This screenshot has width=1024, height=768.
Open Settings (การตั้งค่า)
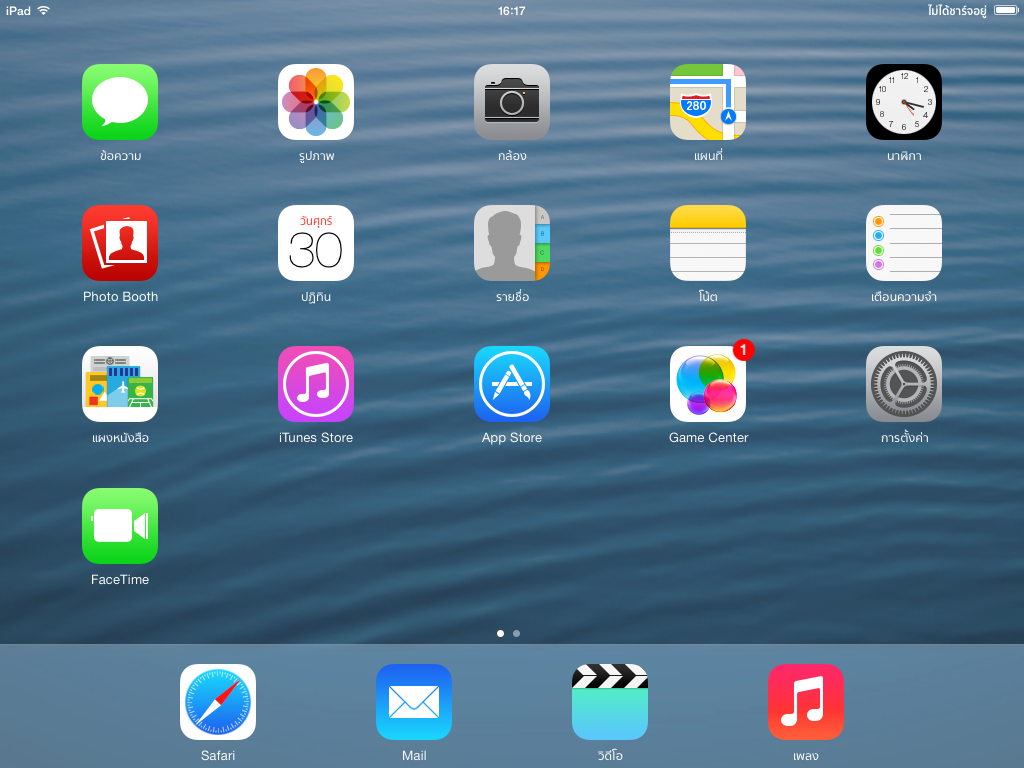point(904,384)
